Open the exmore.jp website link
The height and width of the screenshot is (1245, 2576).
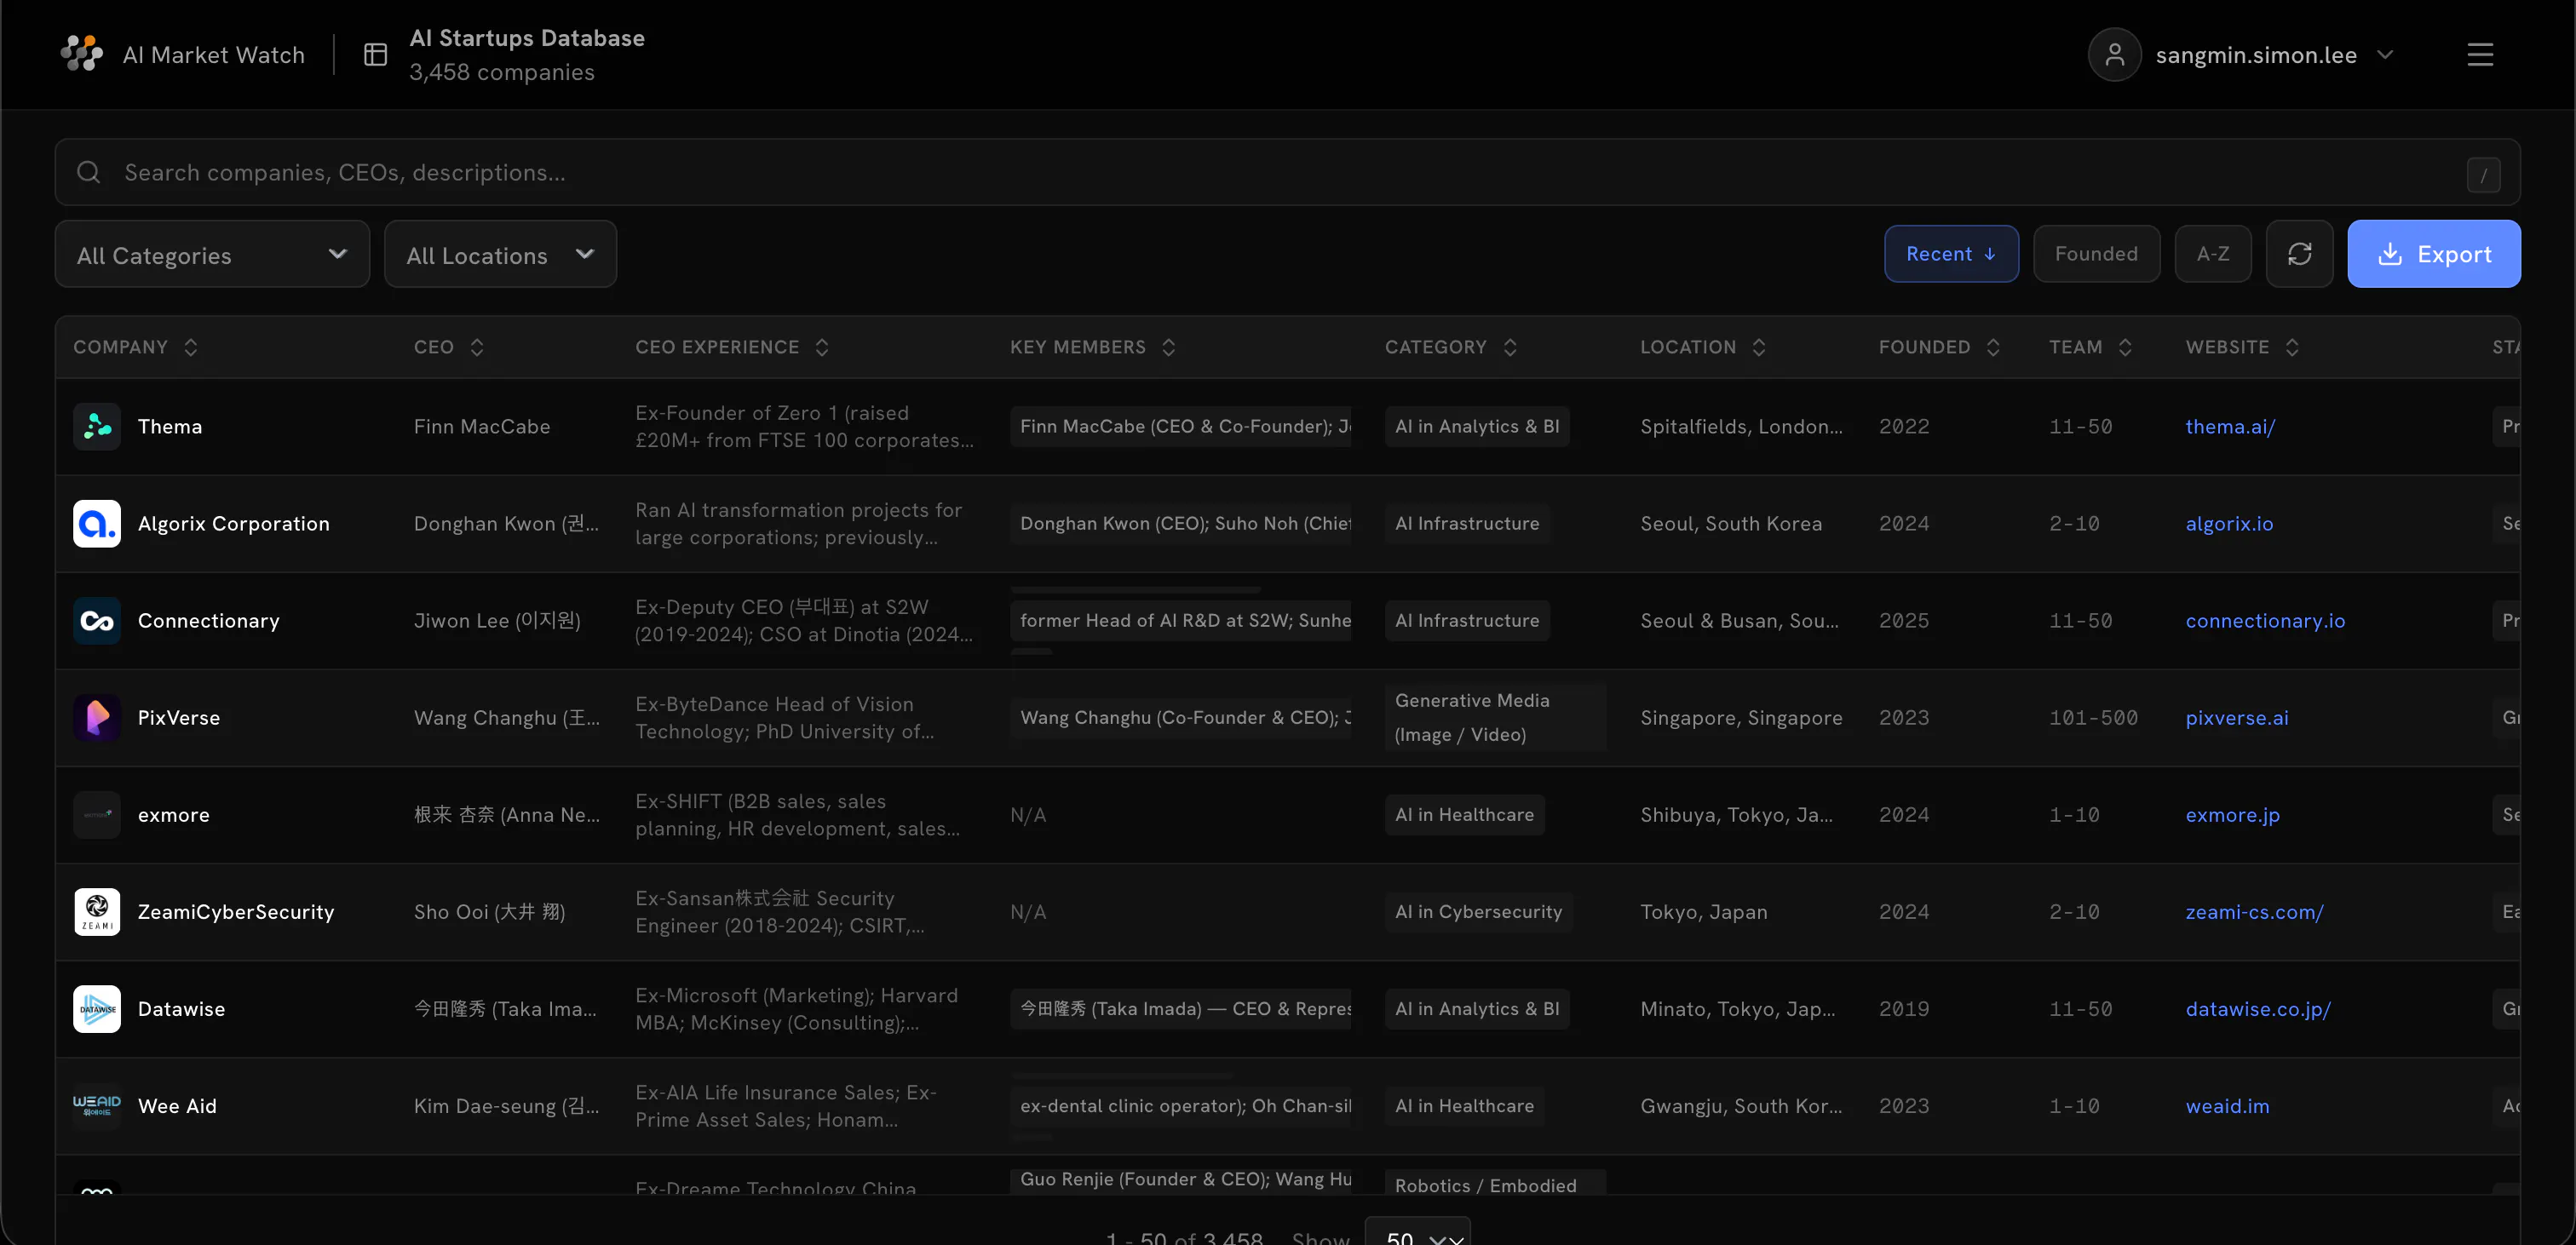click(x=2232, y=814)
